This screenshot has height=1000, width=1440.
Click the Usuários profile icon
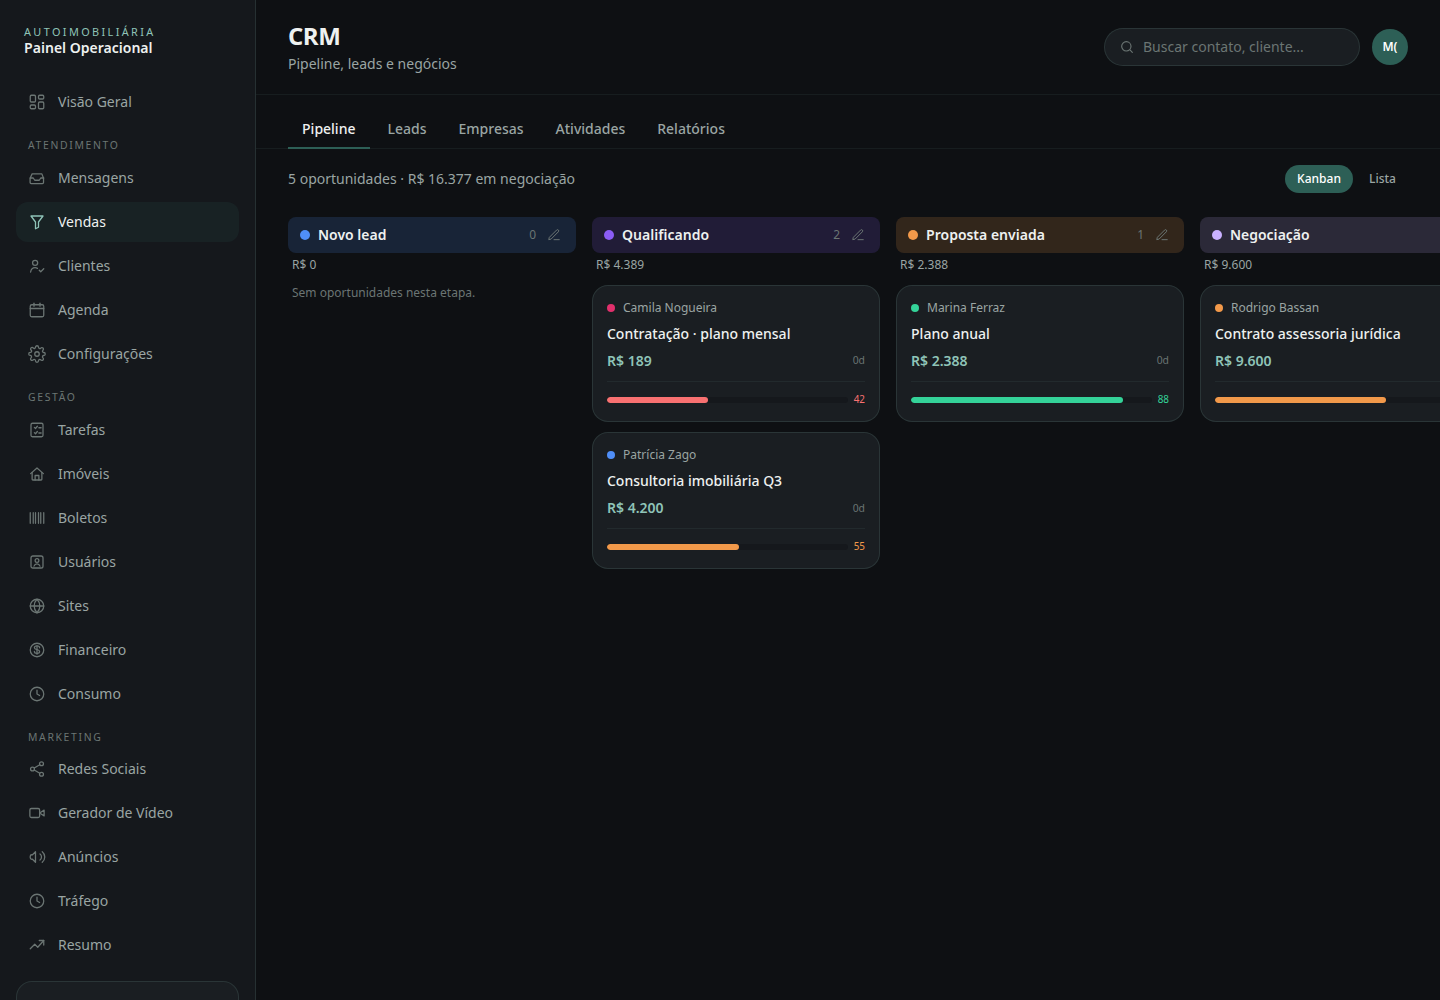coord(37,562)
